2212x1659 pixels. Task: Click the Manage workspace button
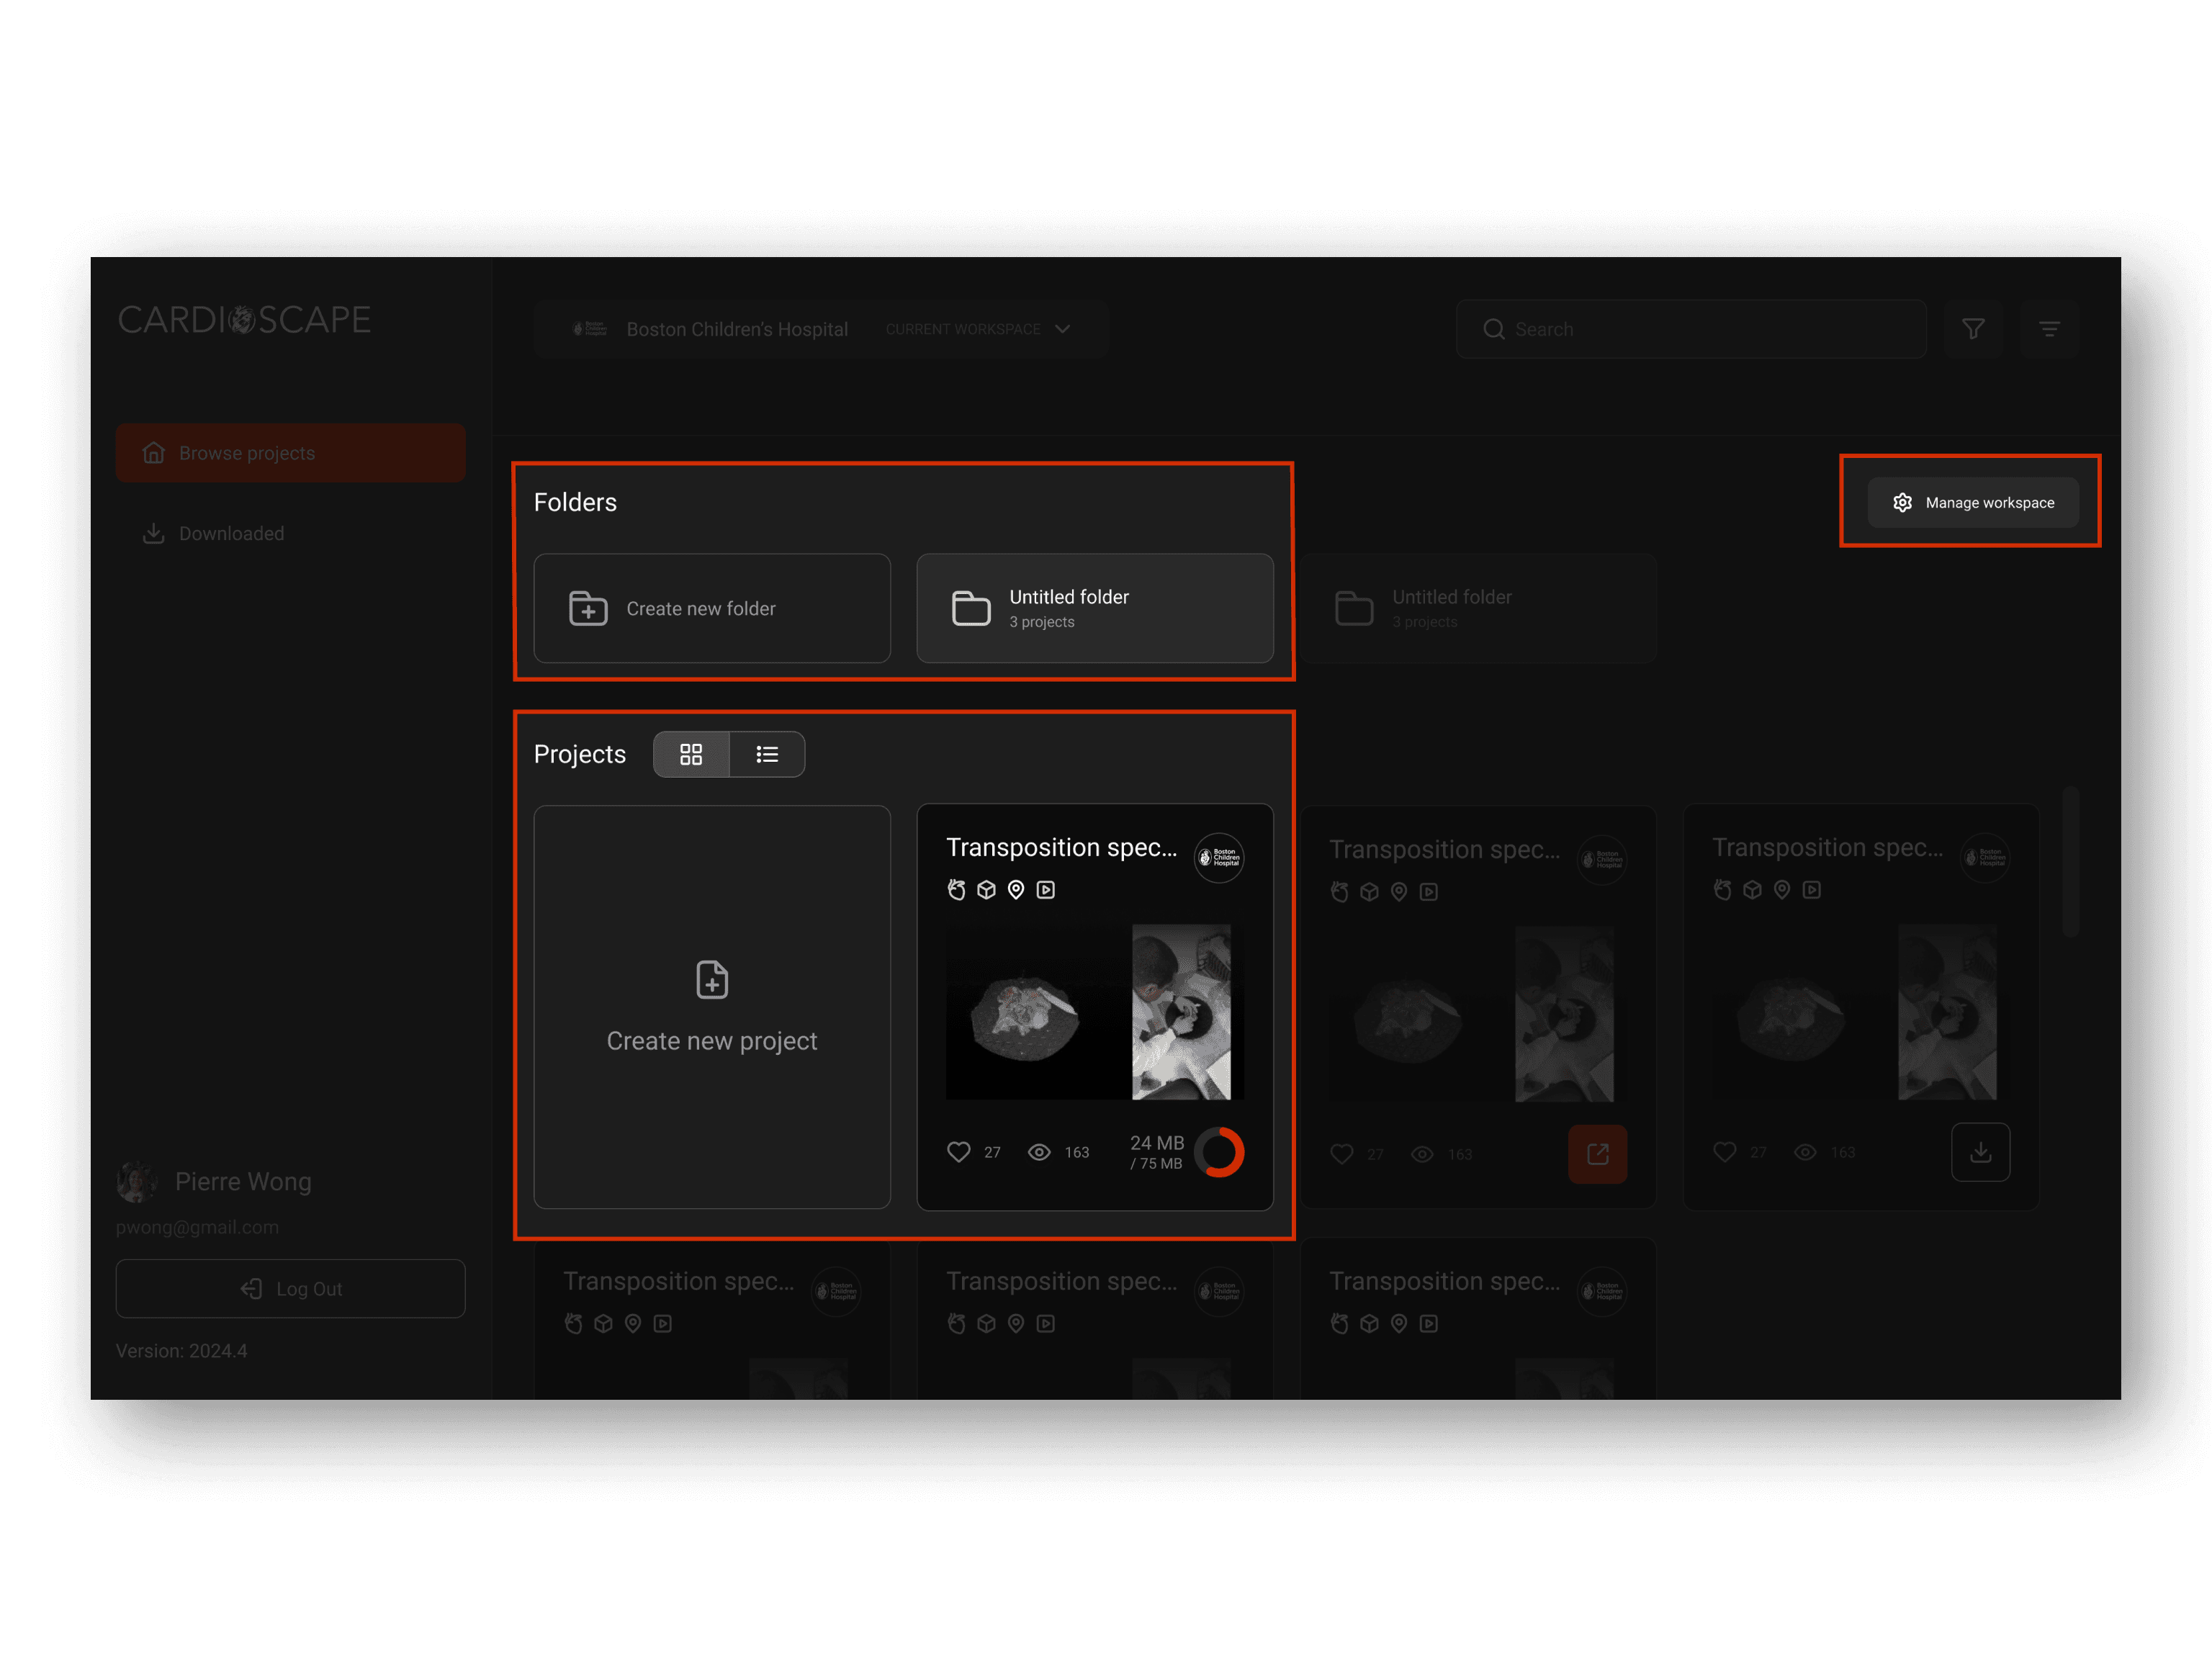(1972, 502)
